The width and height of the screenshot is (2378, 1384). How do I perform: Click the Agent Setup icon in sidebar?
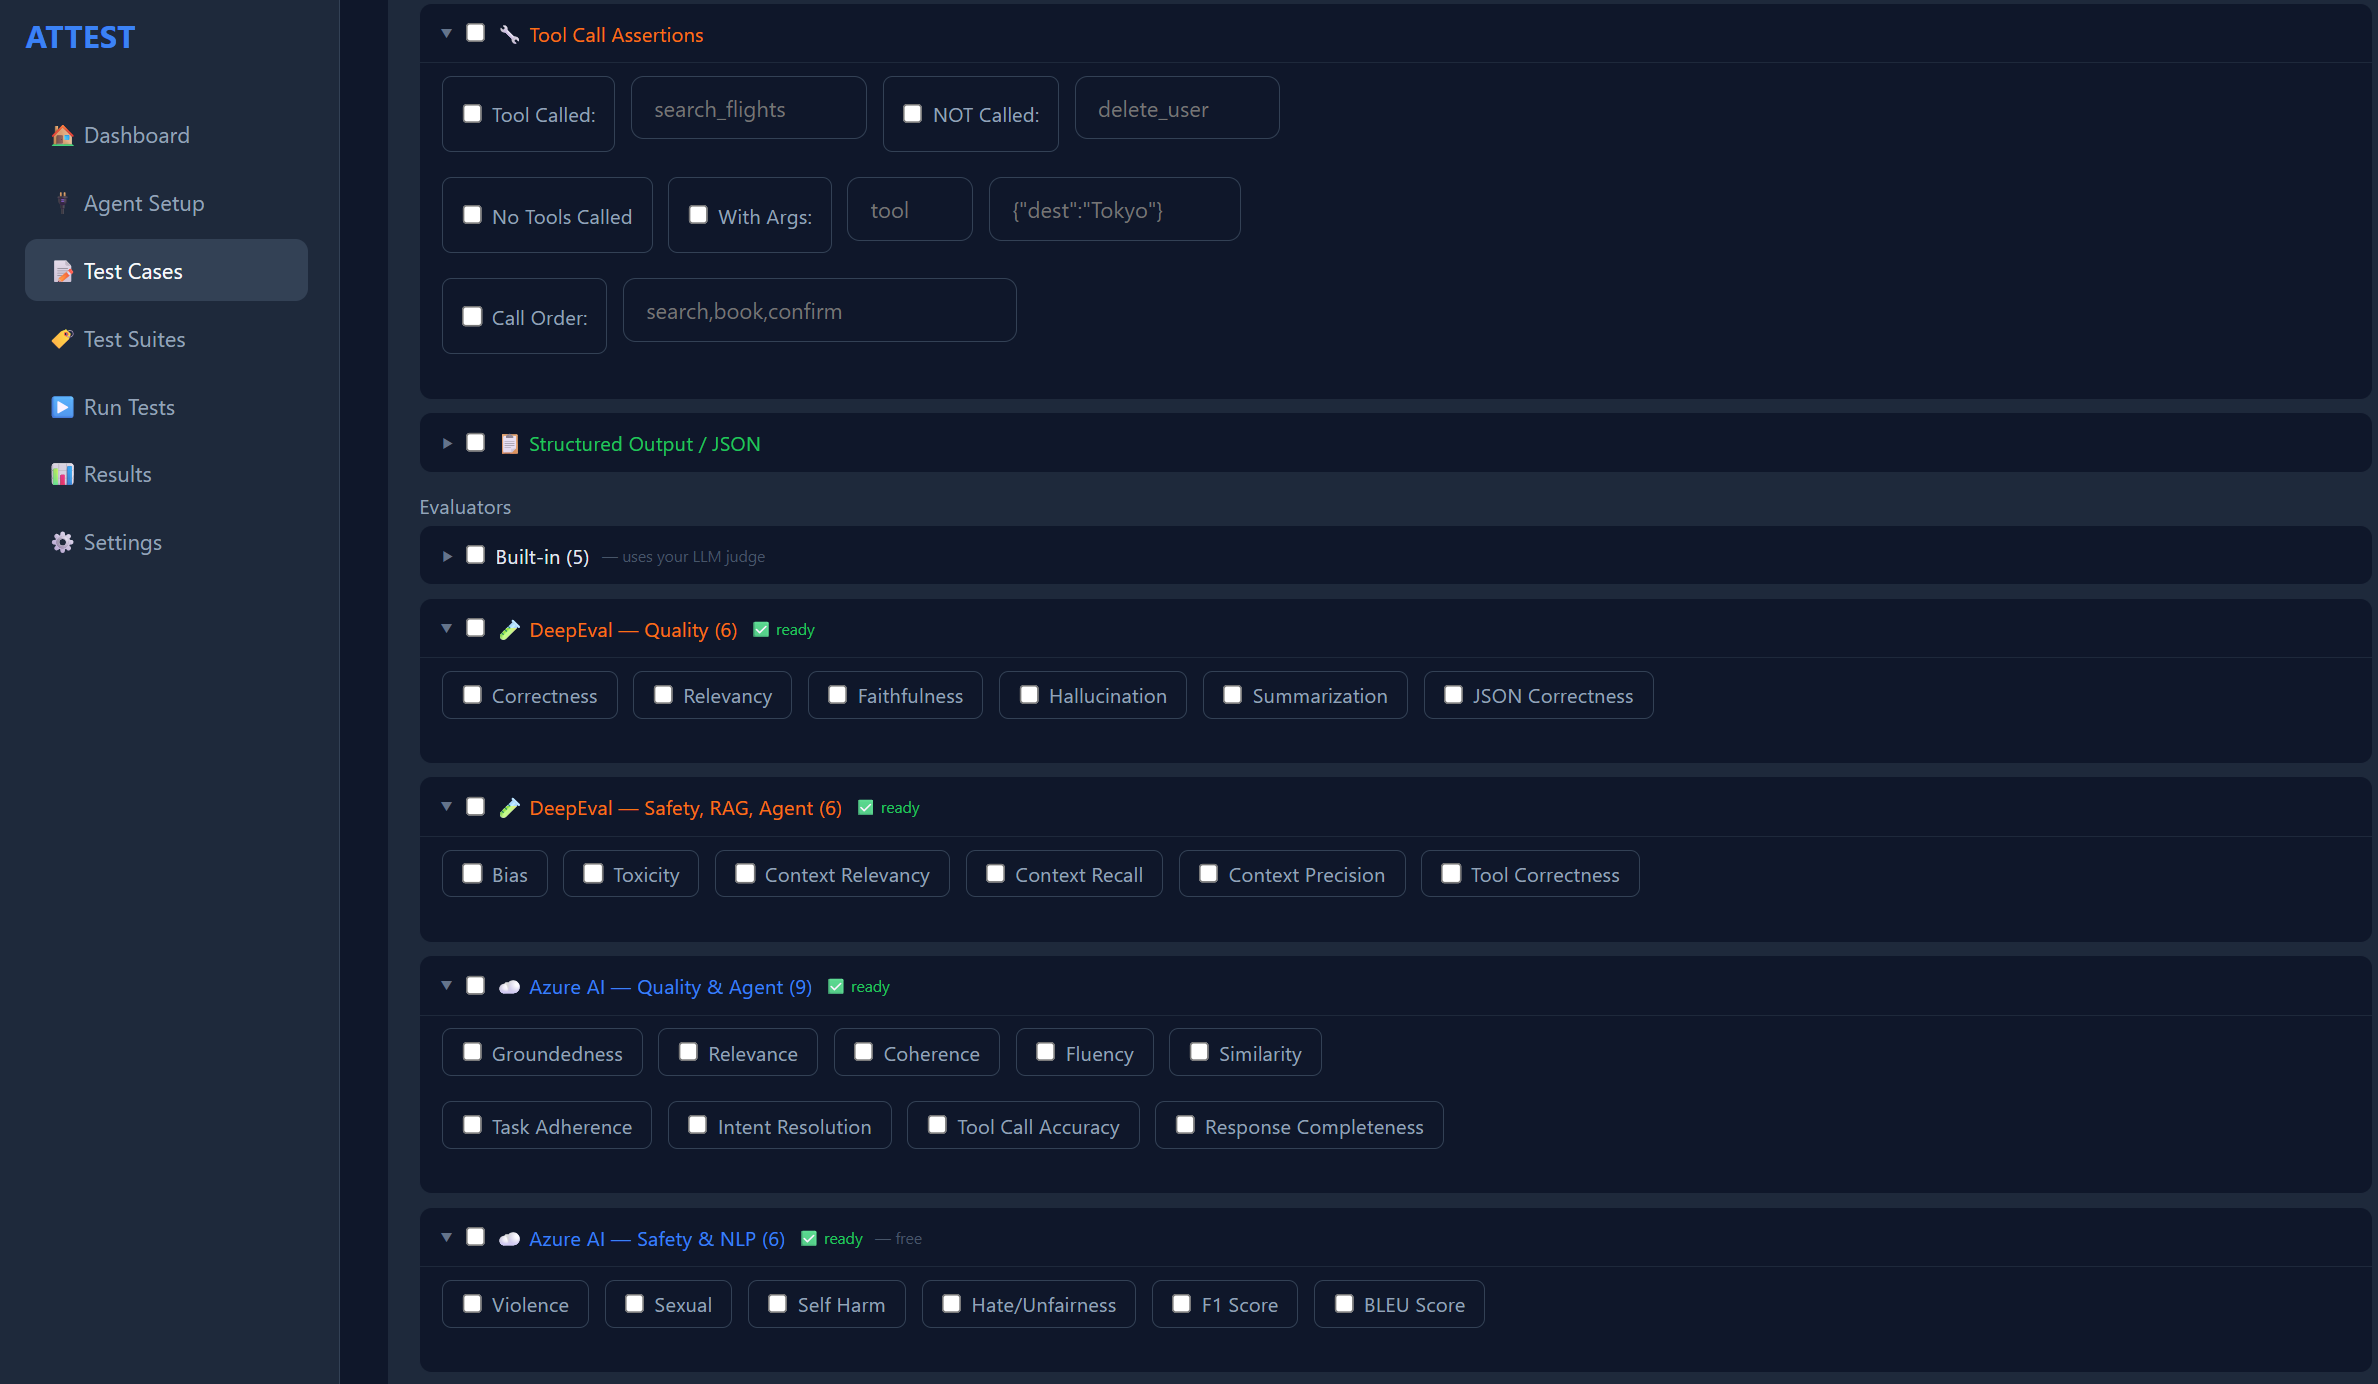coord(62,203)
